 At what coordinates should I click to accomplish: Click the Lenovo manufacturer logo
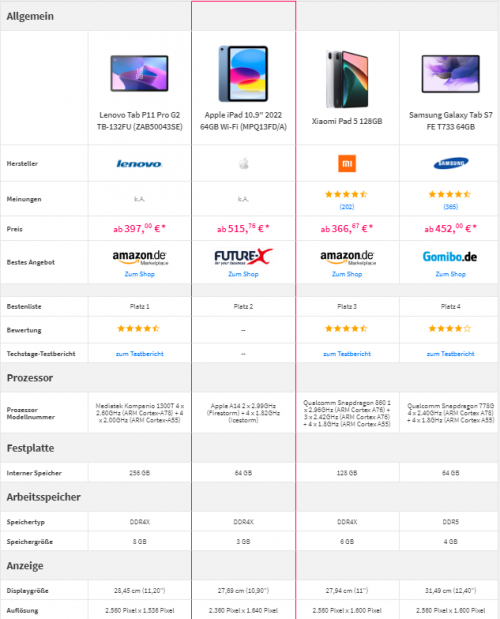(139, 163)
